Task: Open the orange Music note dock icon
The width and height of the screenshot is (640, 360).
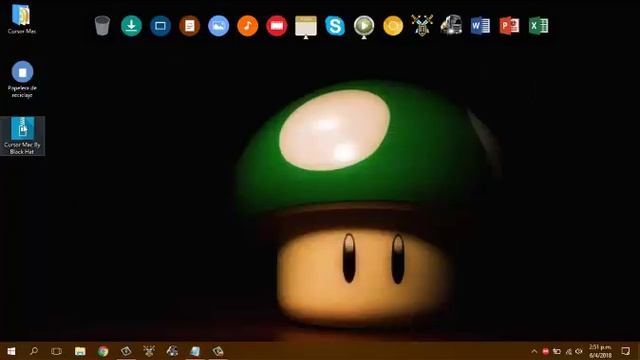Action: [x=248, y=26]
